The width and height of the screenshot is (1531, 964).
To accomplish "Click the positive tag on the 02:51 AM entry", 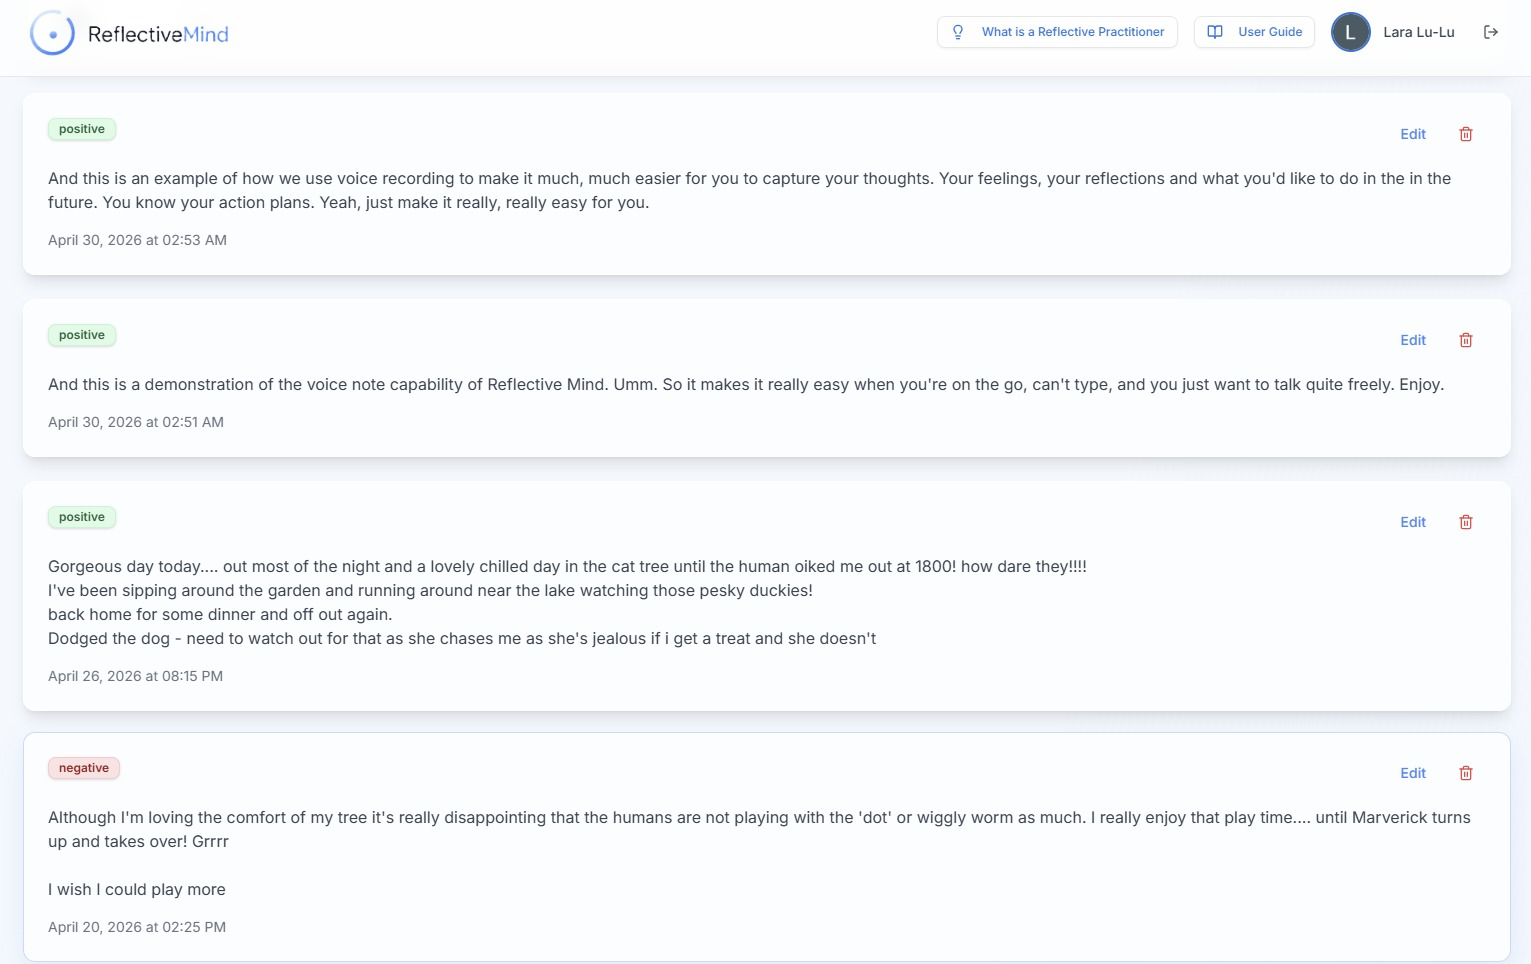I will tap(82, 335).
